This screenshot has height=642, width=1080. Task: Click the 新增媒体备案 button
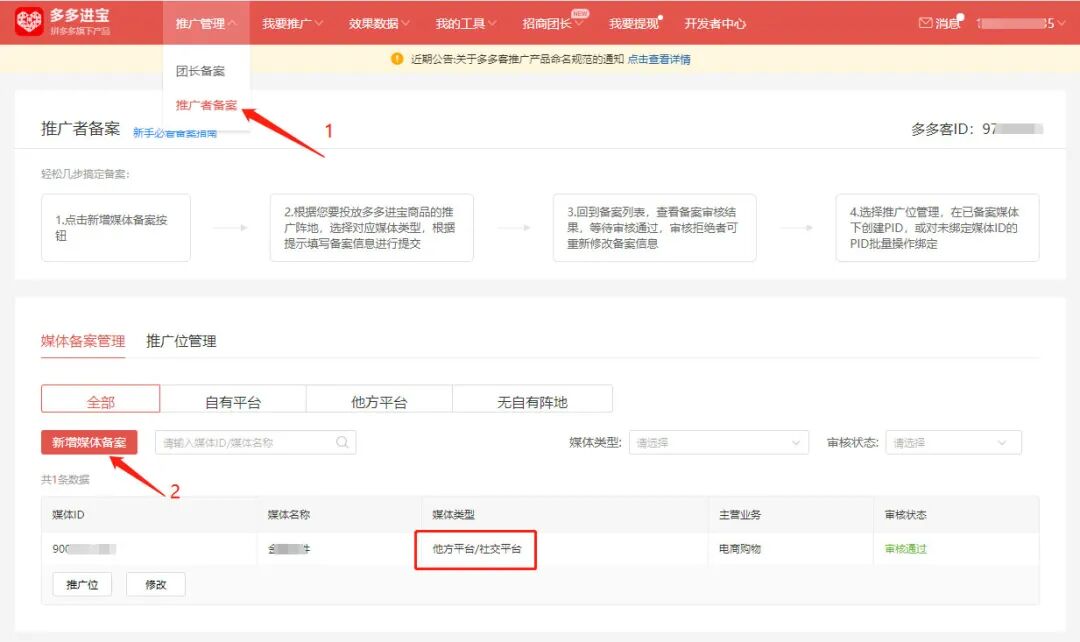(x=87, y=441)
